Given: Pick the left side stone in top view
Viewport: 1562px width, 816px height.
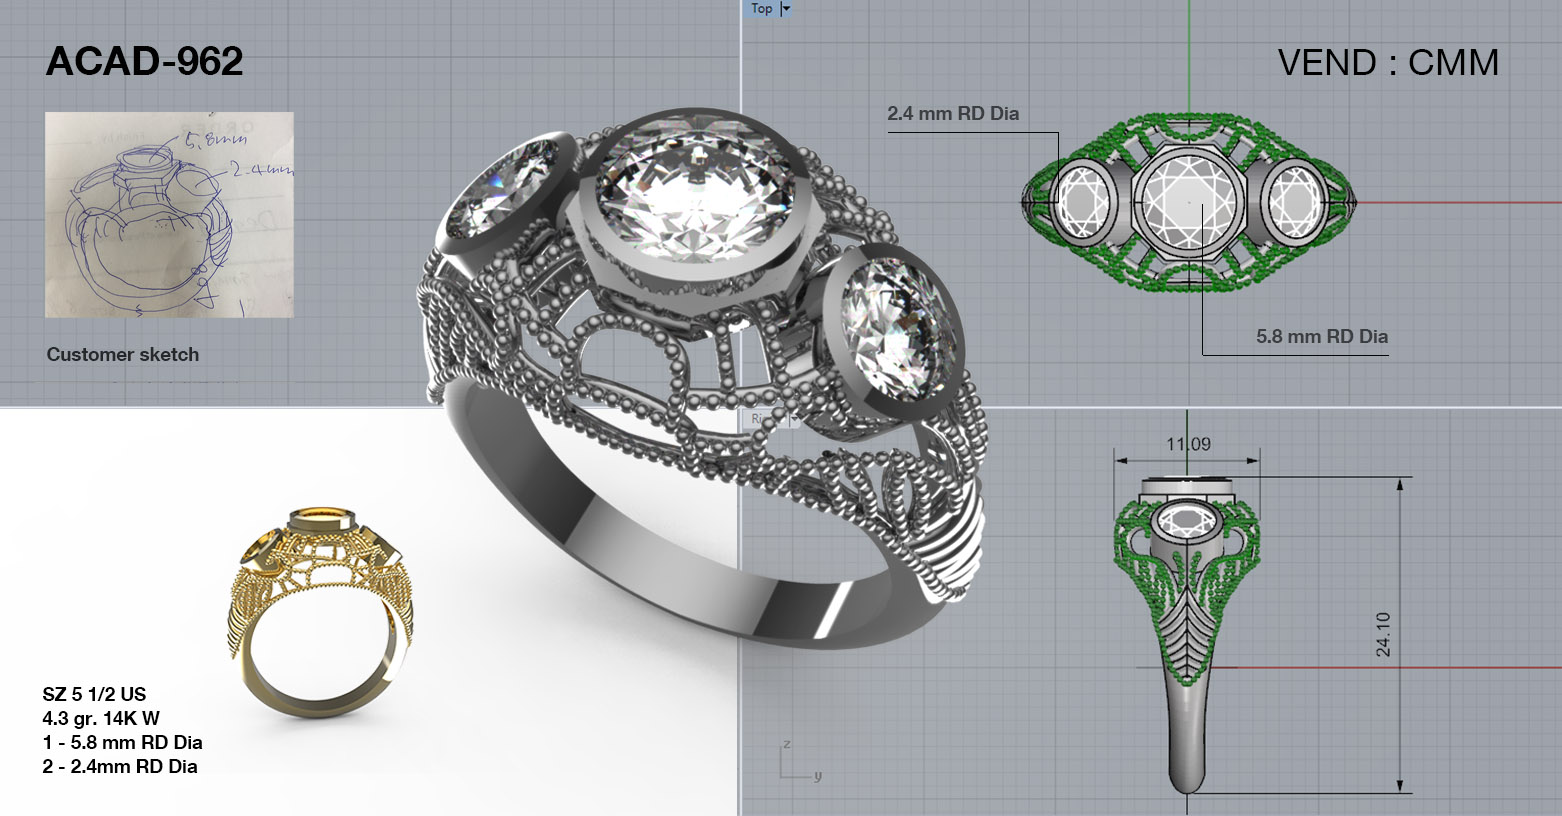Looking at the screenshot, I should coord(1082,201).
